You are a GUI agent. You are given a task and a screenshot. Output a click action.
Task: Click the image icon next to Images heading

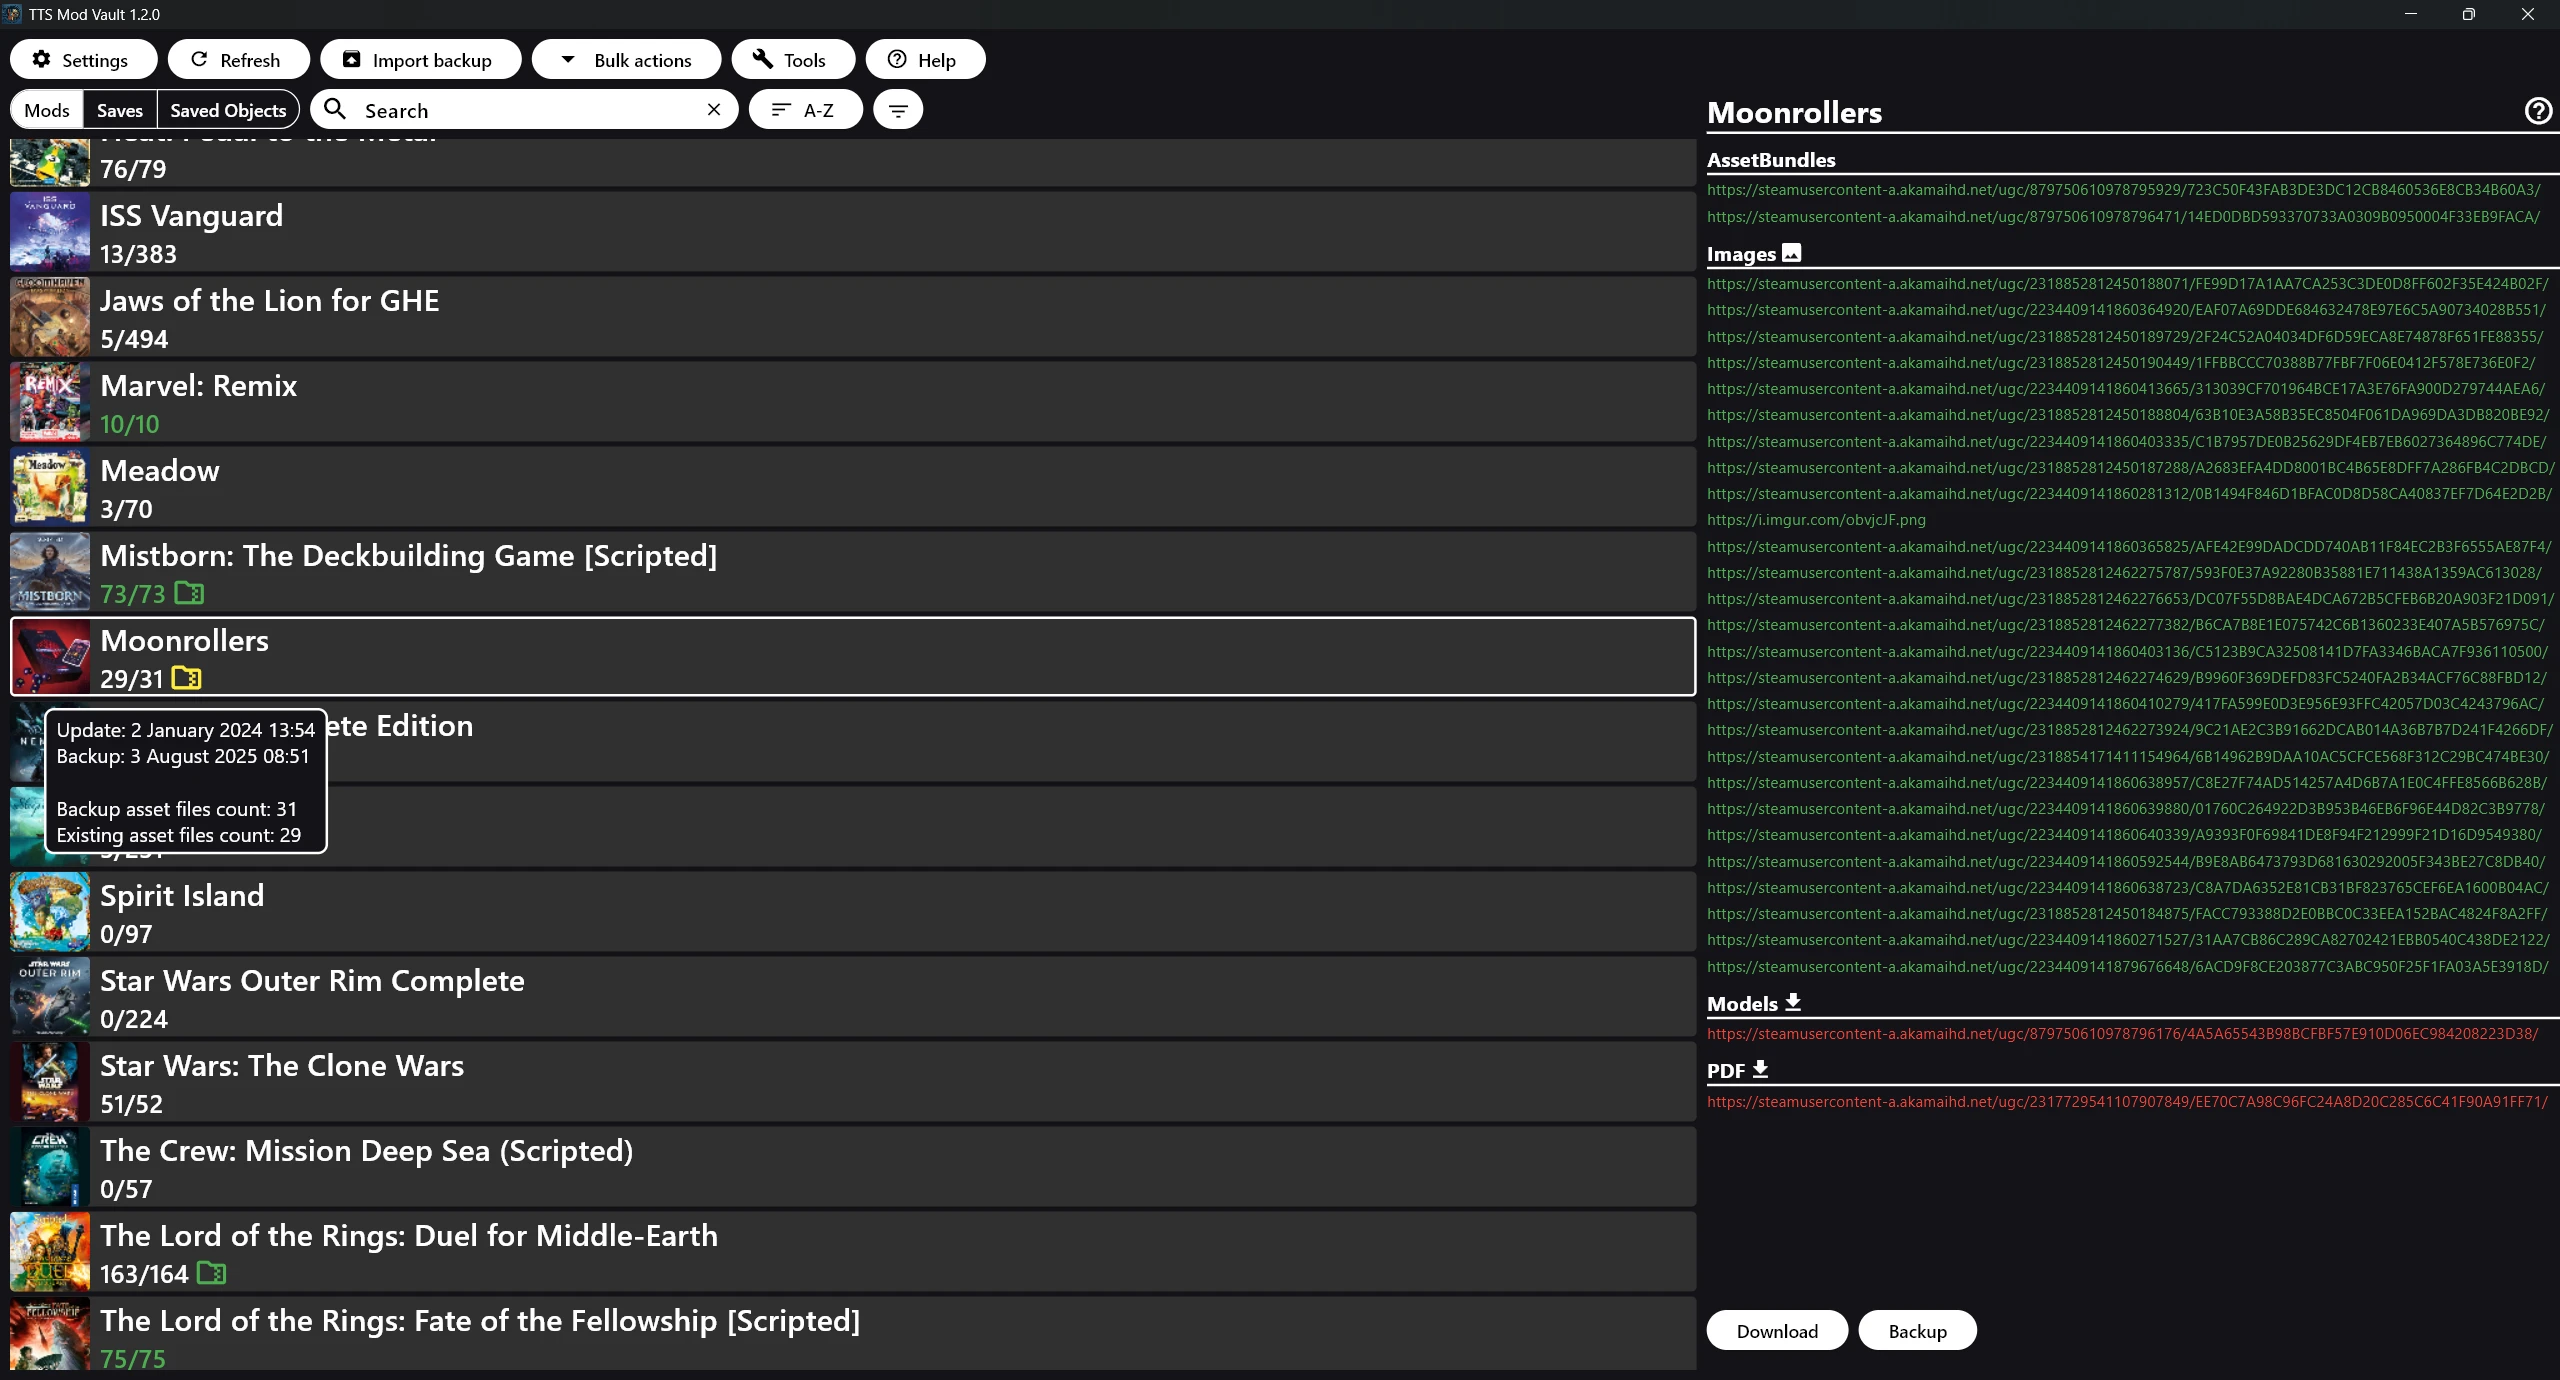click(1792, 253)
